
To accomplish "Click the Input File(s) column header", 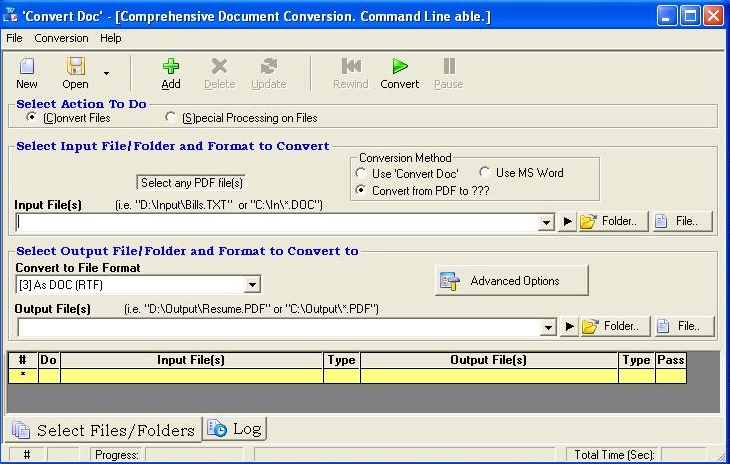I will tap(191, 360).
